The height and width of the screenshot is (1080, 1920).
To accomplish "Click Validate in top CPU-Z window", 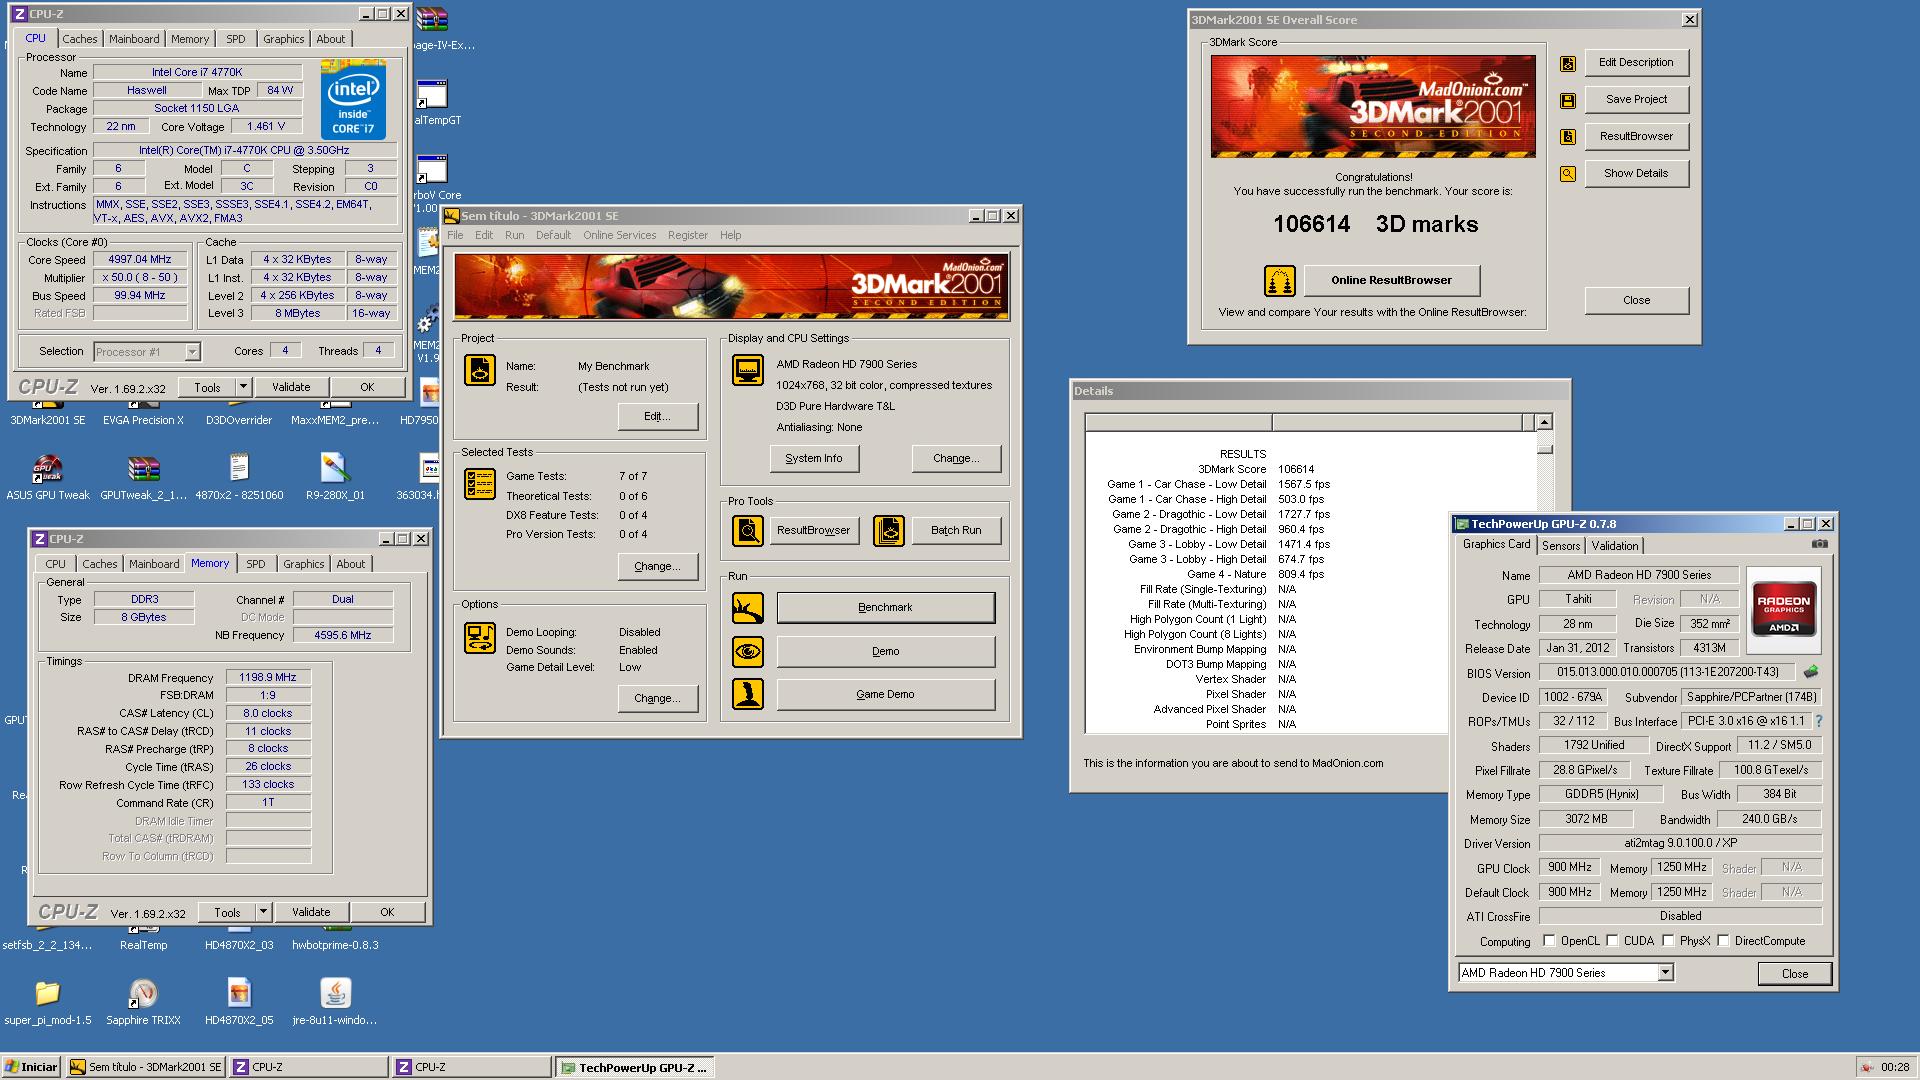I will point(291,387).
